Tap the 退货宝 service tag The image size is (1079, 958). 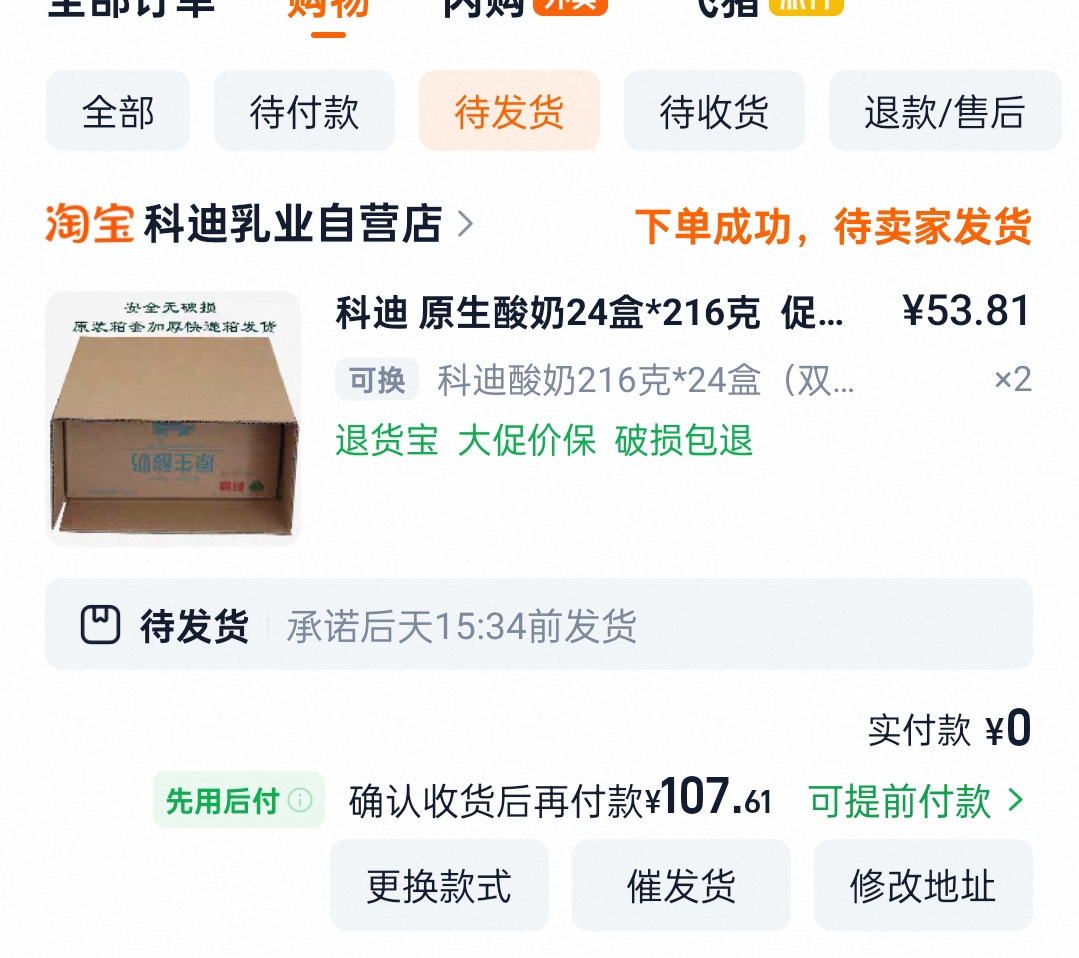coord(387,440)
